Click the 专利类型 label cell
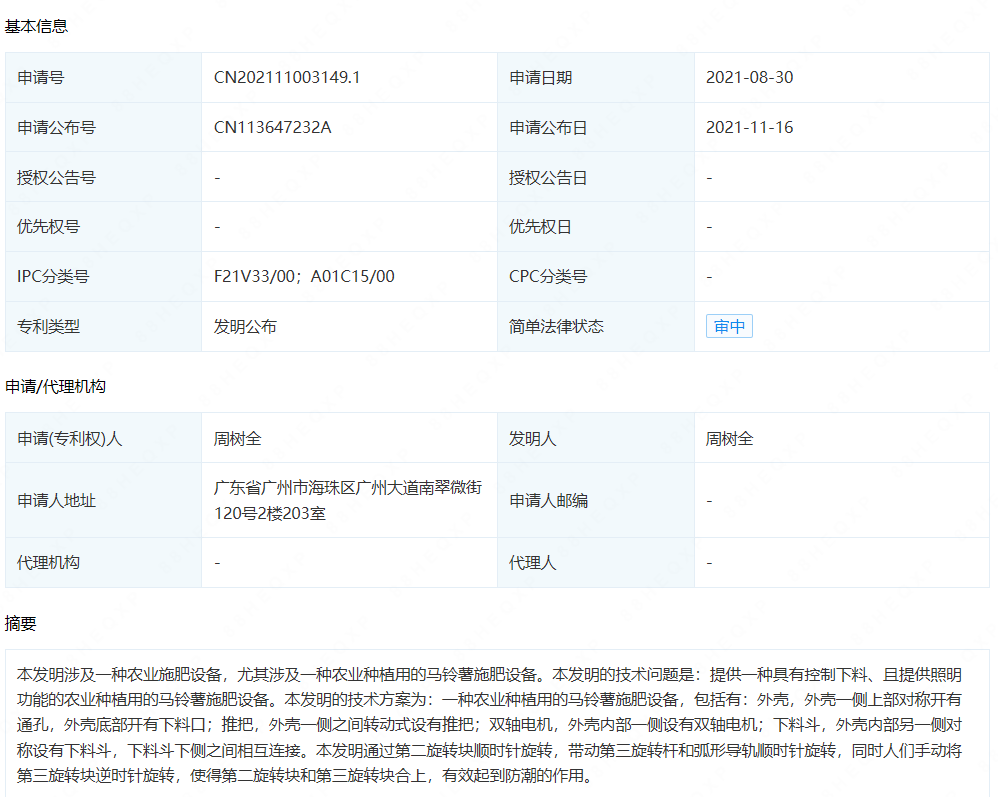The height and width of the screenshot is (797, 998). tap(104, 327)
